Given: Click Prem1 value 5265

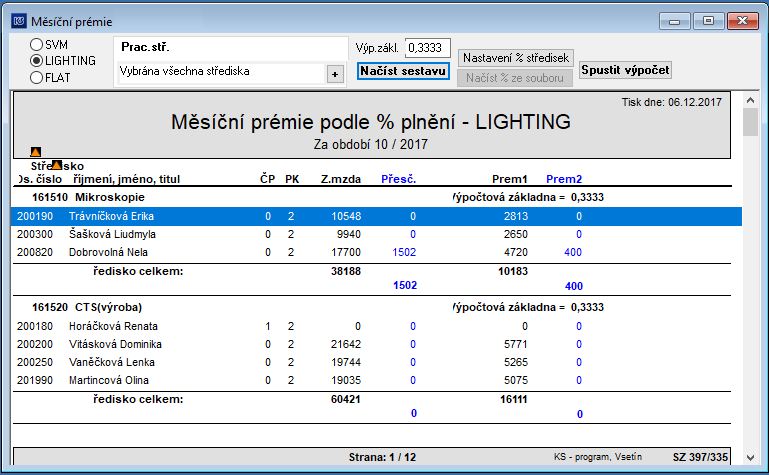Looking at the screenshot, I should point(516,362).
